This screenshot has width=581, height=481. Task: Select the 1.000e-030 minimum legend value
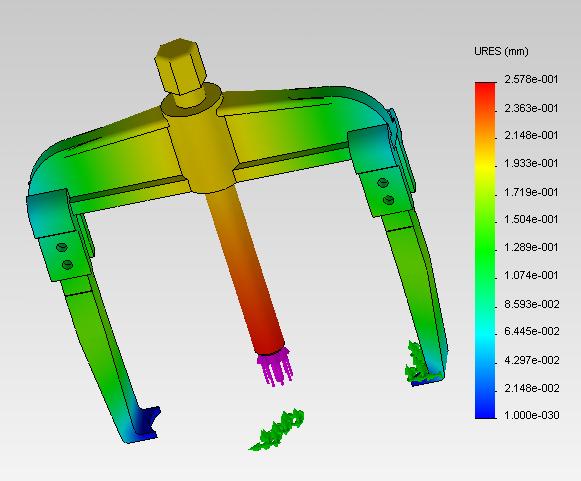[x=532, y=415]
